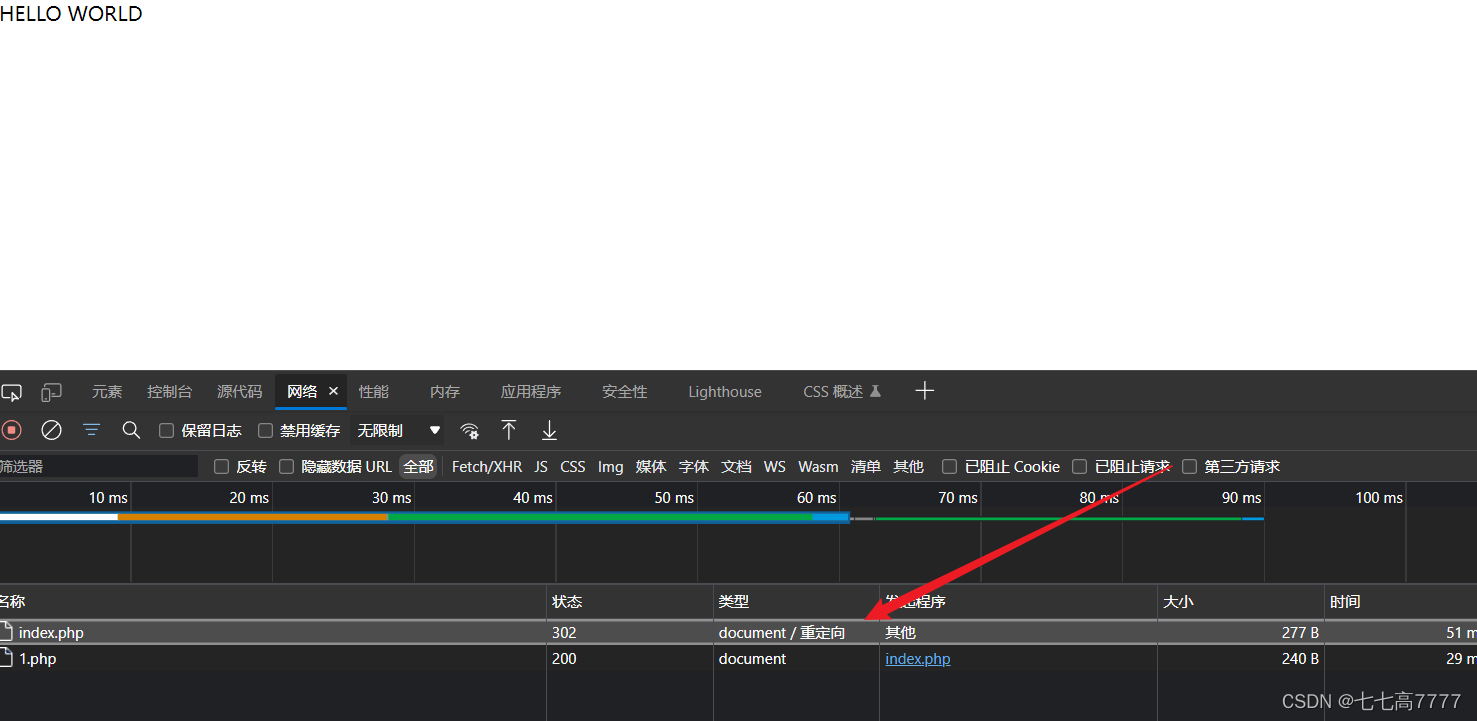The width and height of the screenshot is (1477, 721).
Task: Sort by 类型 column header
Action: coord(796,602)
